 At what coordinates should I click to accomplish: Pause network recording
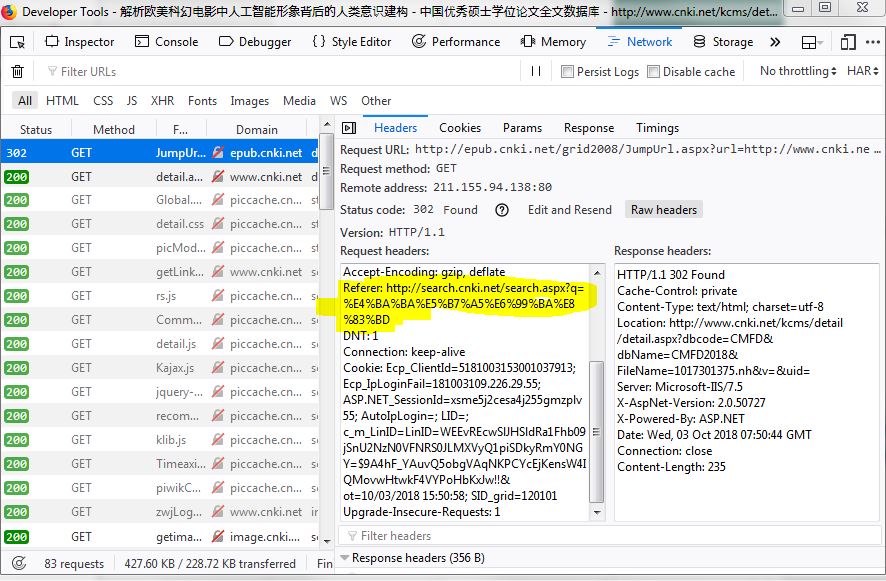click(536, 71)
